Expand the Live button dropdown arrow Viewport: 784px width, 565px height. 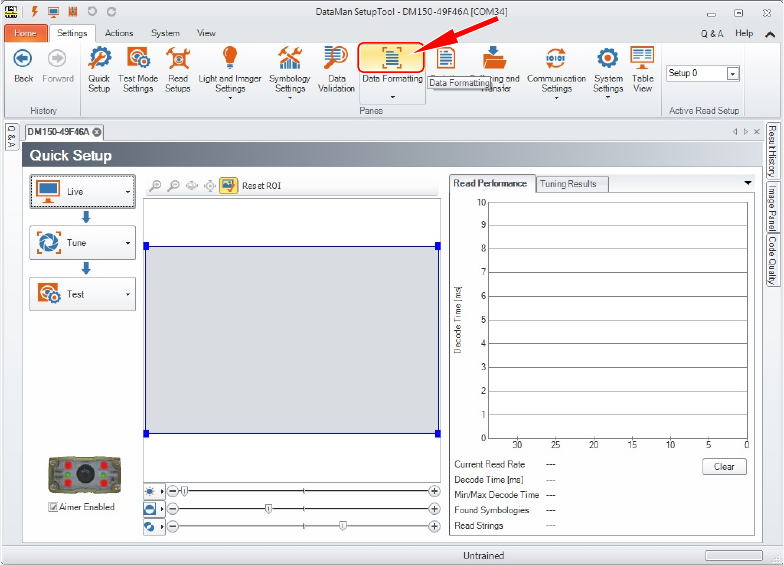pos(128,191)
